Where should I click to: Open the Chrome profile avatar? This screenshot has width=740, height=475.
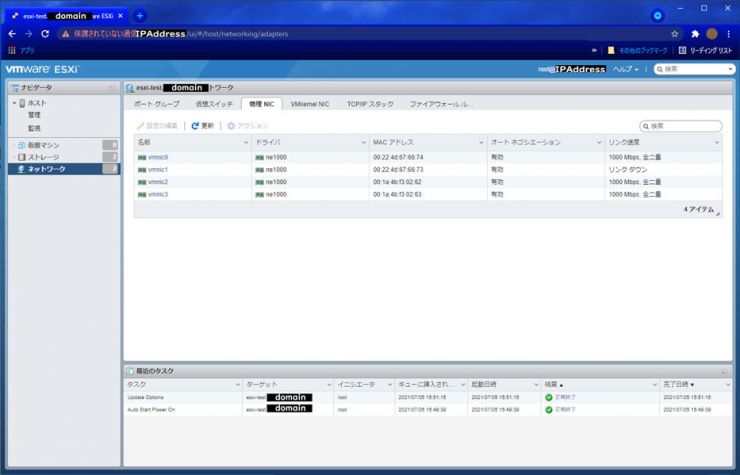coord(712,34)
